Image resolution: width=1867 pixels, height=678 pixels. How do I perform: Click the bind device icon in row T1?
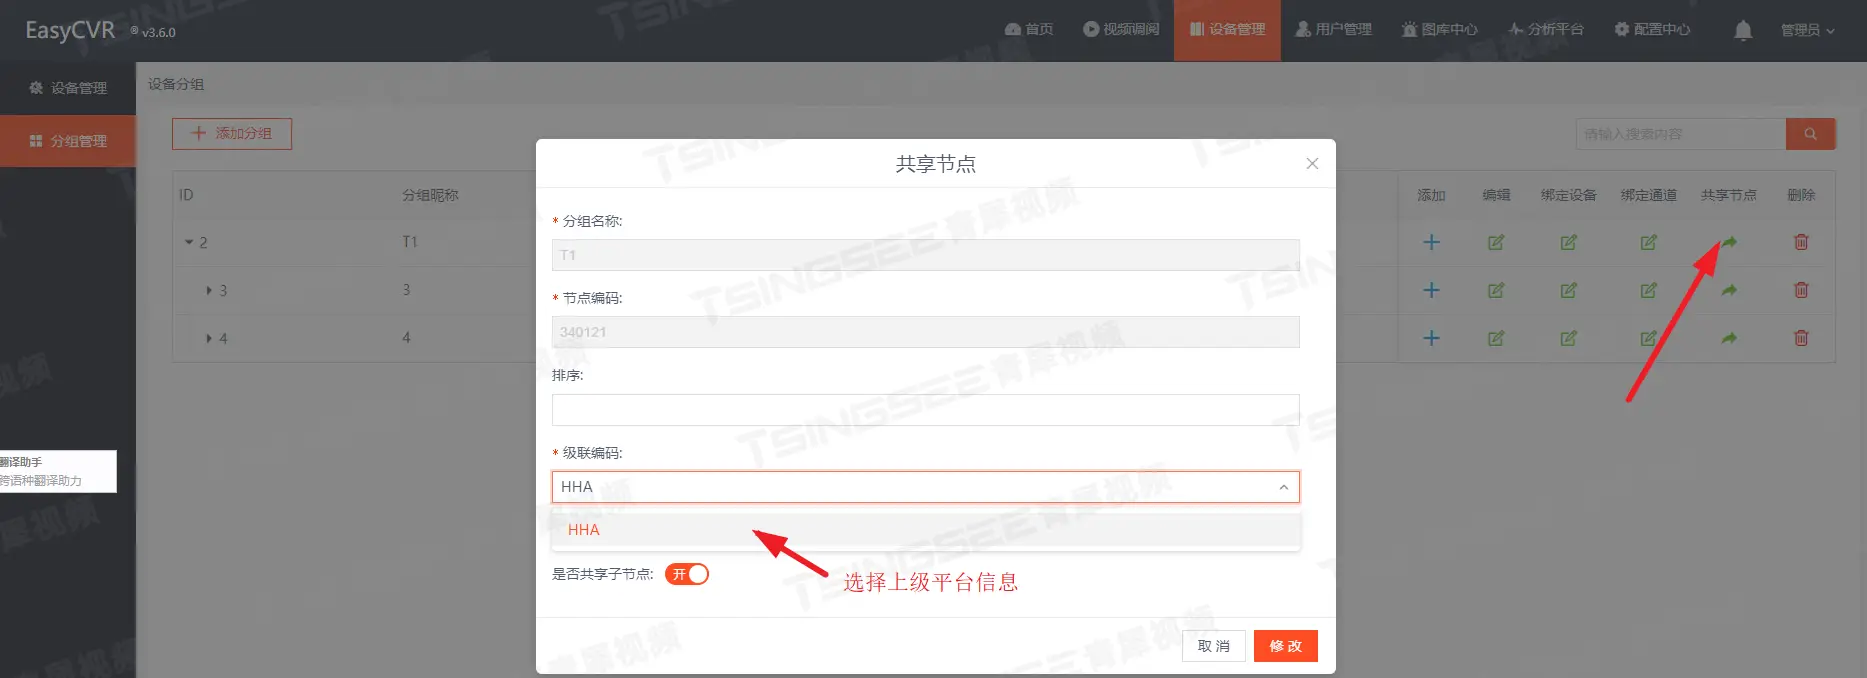click(1568, 242)
